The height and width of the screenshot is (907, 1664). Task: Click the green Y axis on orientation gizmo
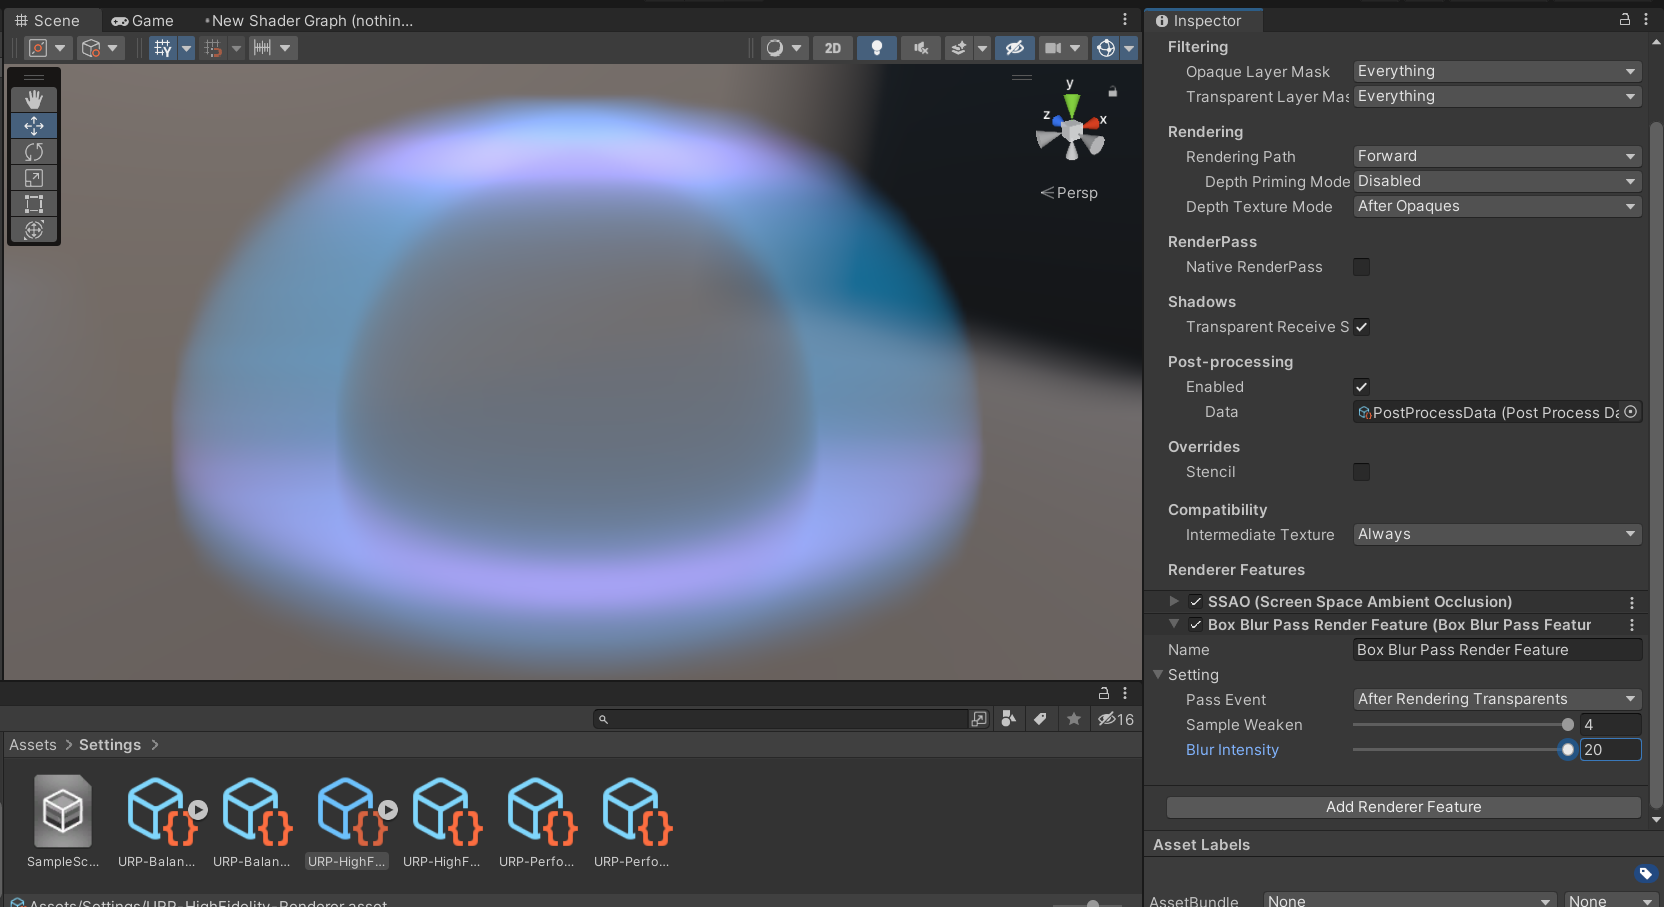tap(1072, 104)
